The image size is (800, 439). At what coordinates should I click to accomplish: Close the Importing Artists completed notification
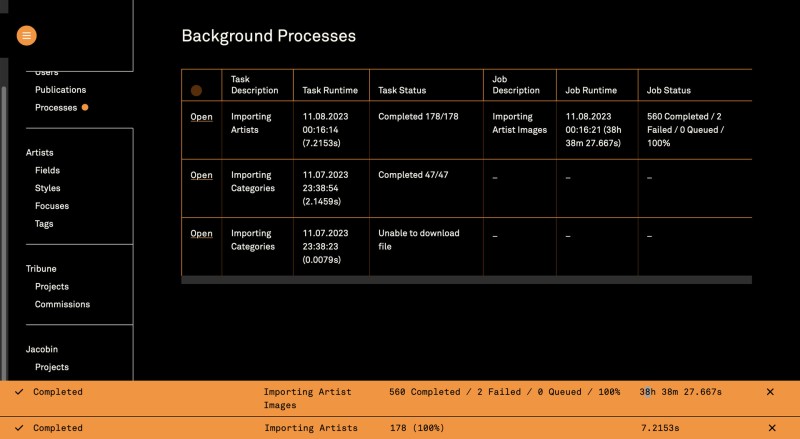[x=770, y=428]
